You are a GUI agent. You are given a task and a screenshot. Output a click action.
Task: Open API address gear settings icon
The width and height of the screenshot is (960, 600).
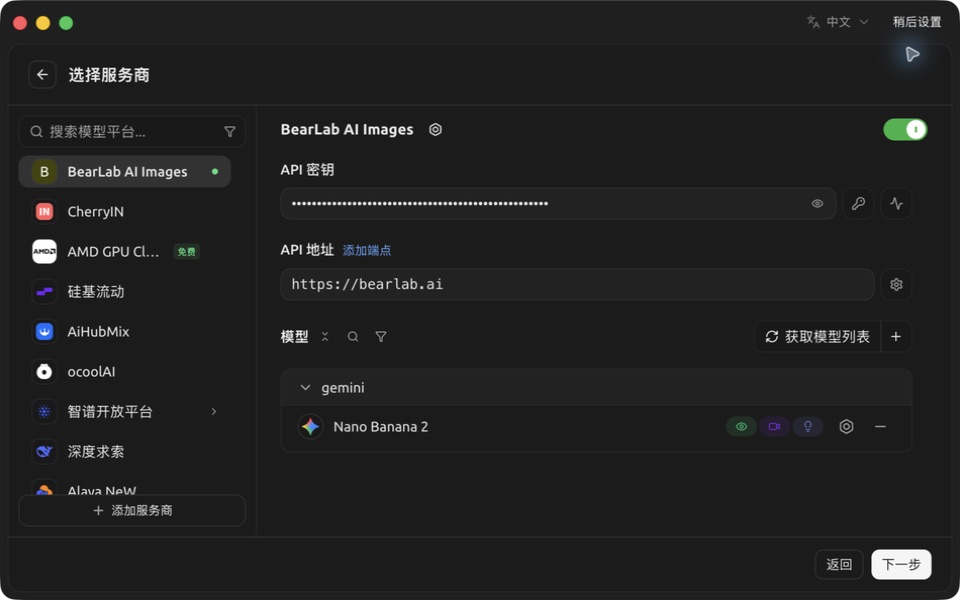[x=896, y=285]
